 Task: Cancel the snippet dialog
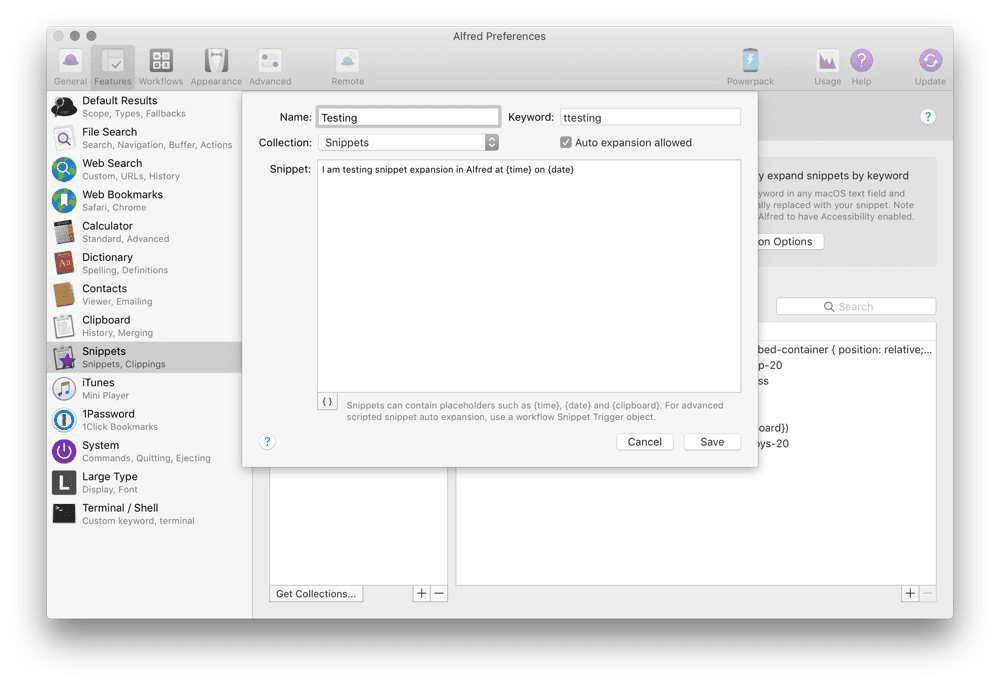point(645,442)
